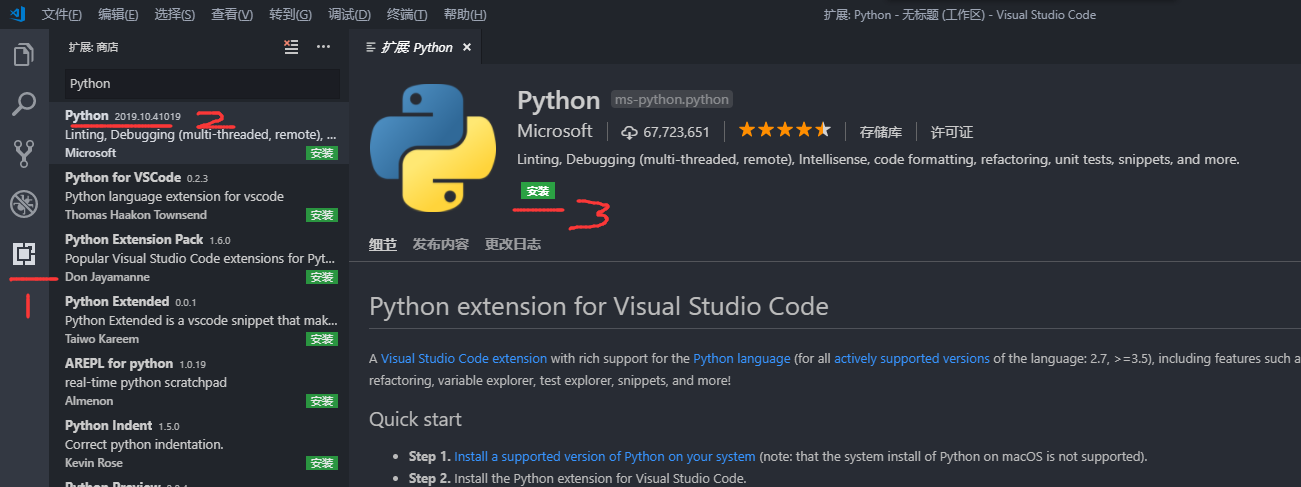Install the Python extension from details page
This screenshot has width=1301, height=487.
click(x=538, y=191)
